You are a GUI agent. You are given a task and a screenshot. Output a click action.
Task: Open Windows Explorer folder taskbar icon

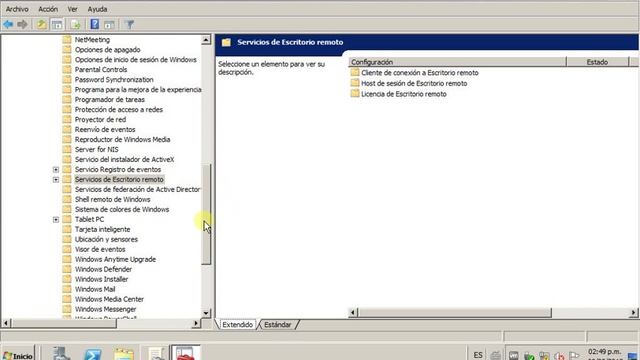coord(124,353)
